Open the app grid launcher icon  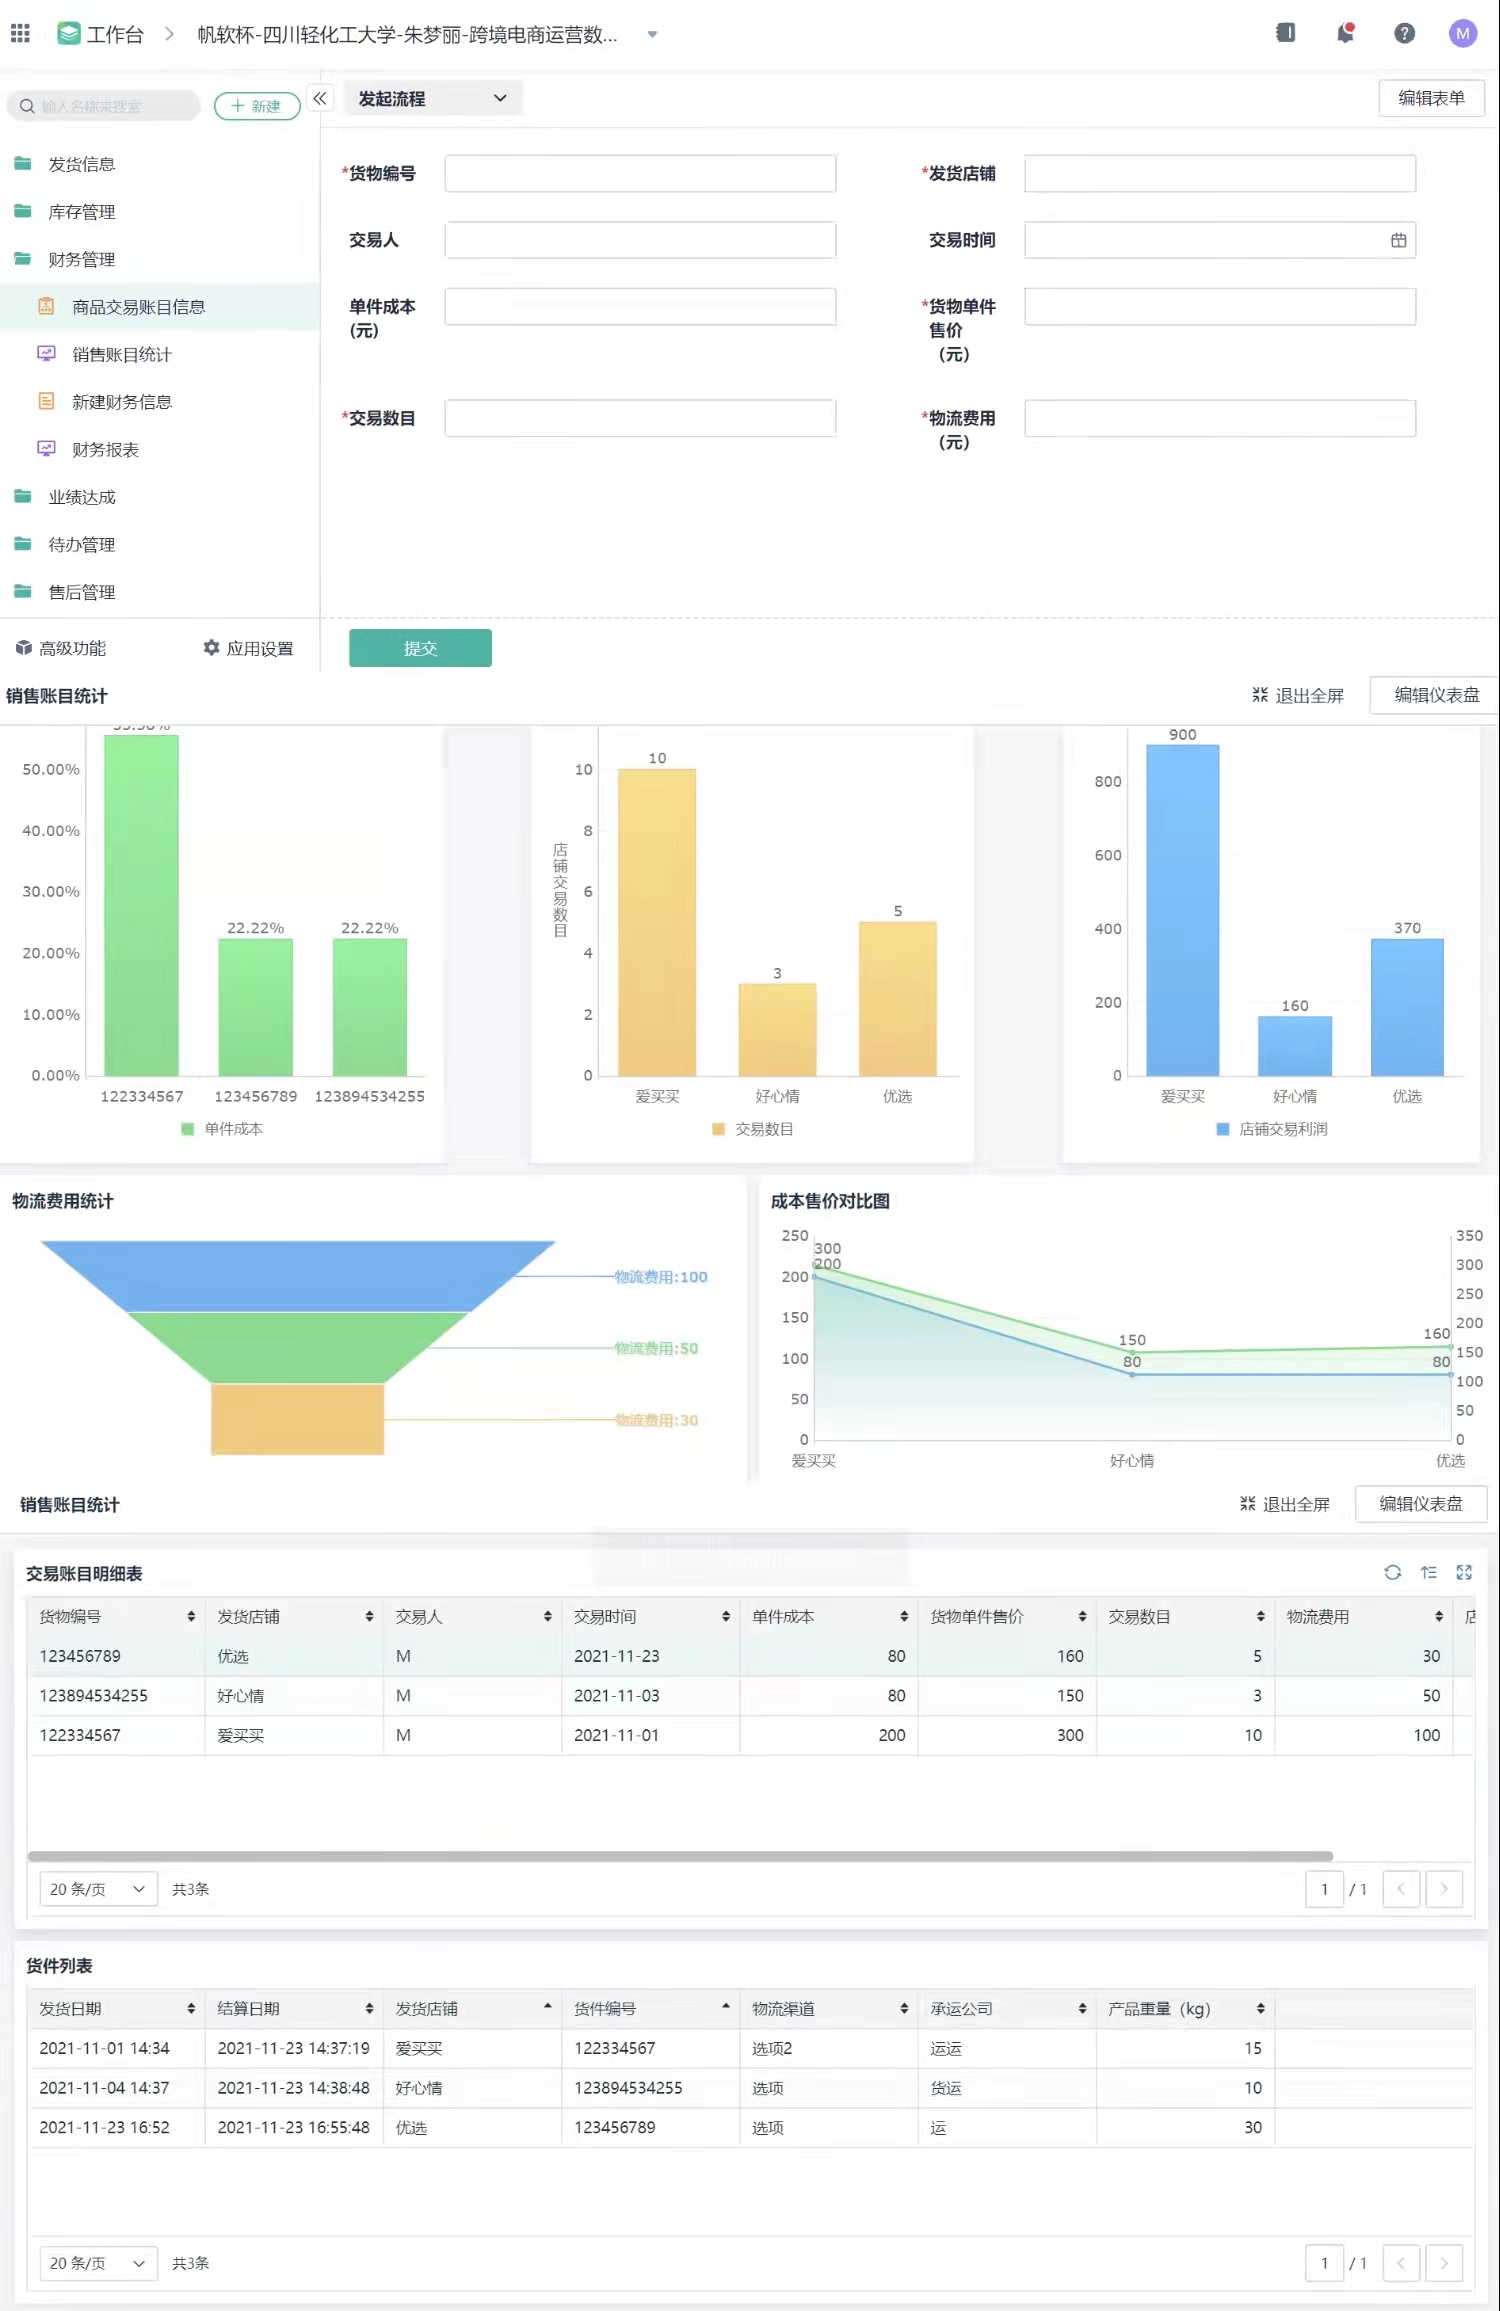(x=20, y=34)
